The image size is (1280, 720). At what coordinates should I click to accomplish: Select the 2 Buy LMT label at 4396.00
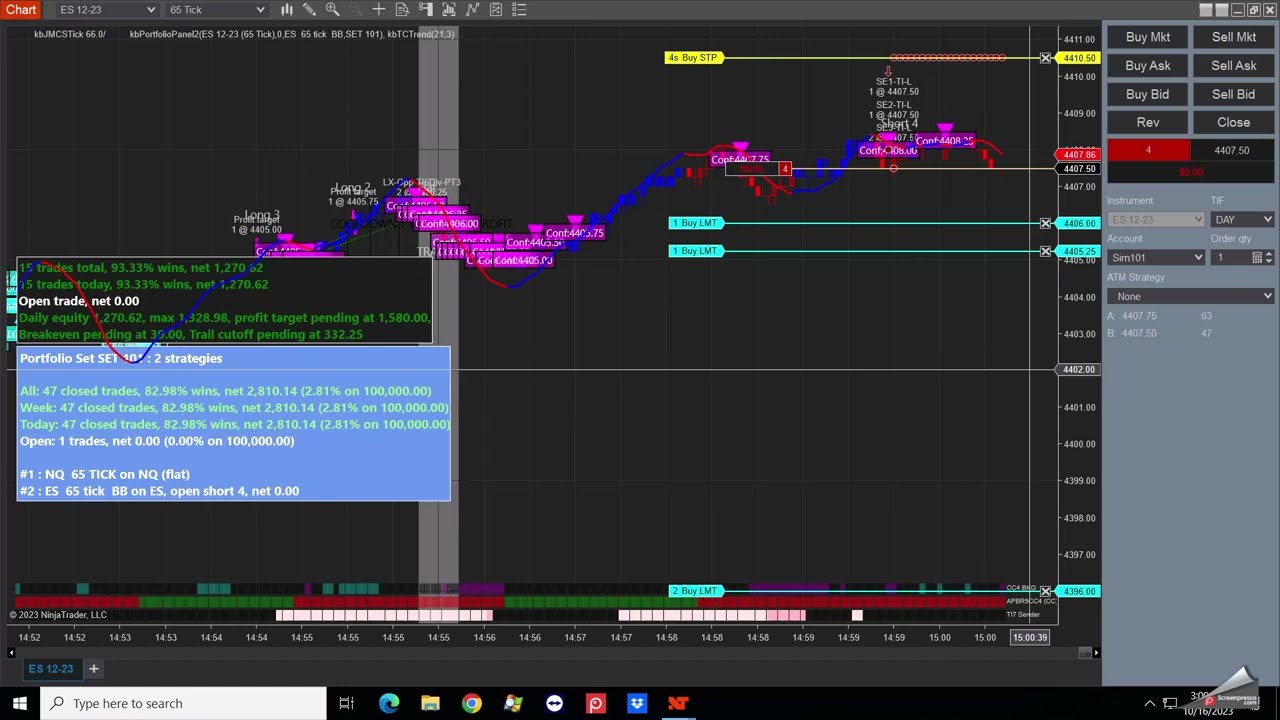(x=694, y=591)
